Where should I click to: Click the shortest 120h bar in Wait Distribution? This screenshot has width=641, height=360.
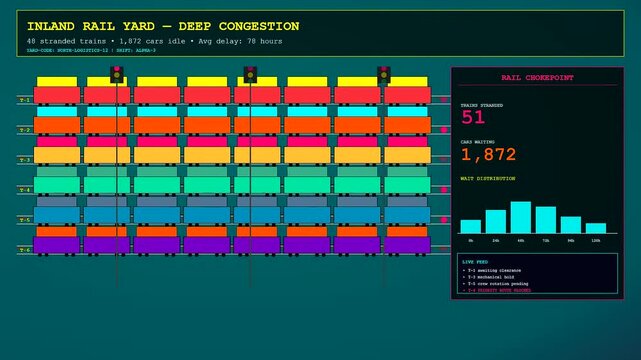596,228
